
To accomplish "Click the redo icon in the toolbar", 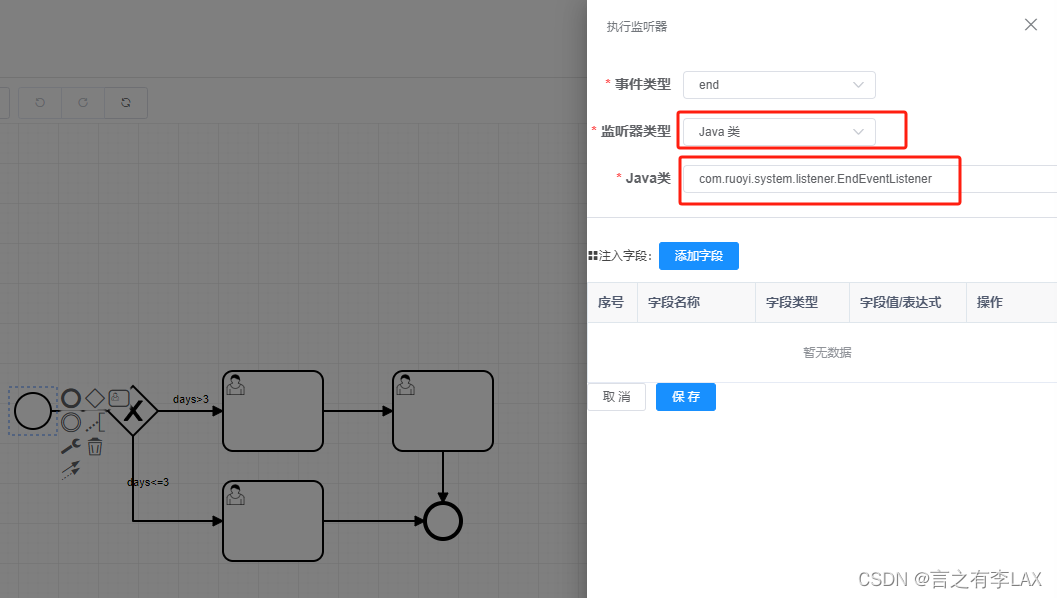I will click(x=82, y=102).
